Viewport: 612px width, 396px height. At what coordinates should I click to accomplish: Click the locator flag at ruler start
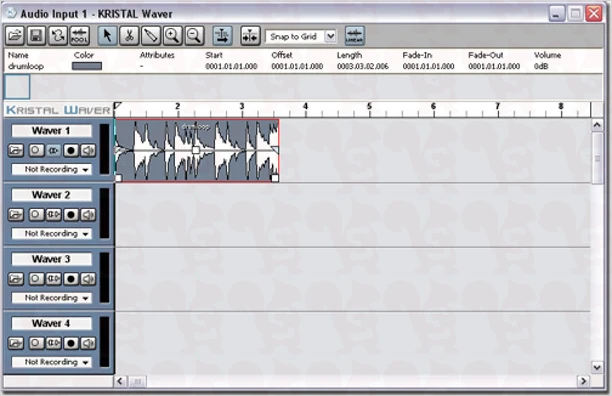pyautogui.click(x=117, y=105)
